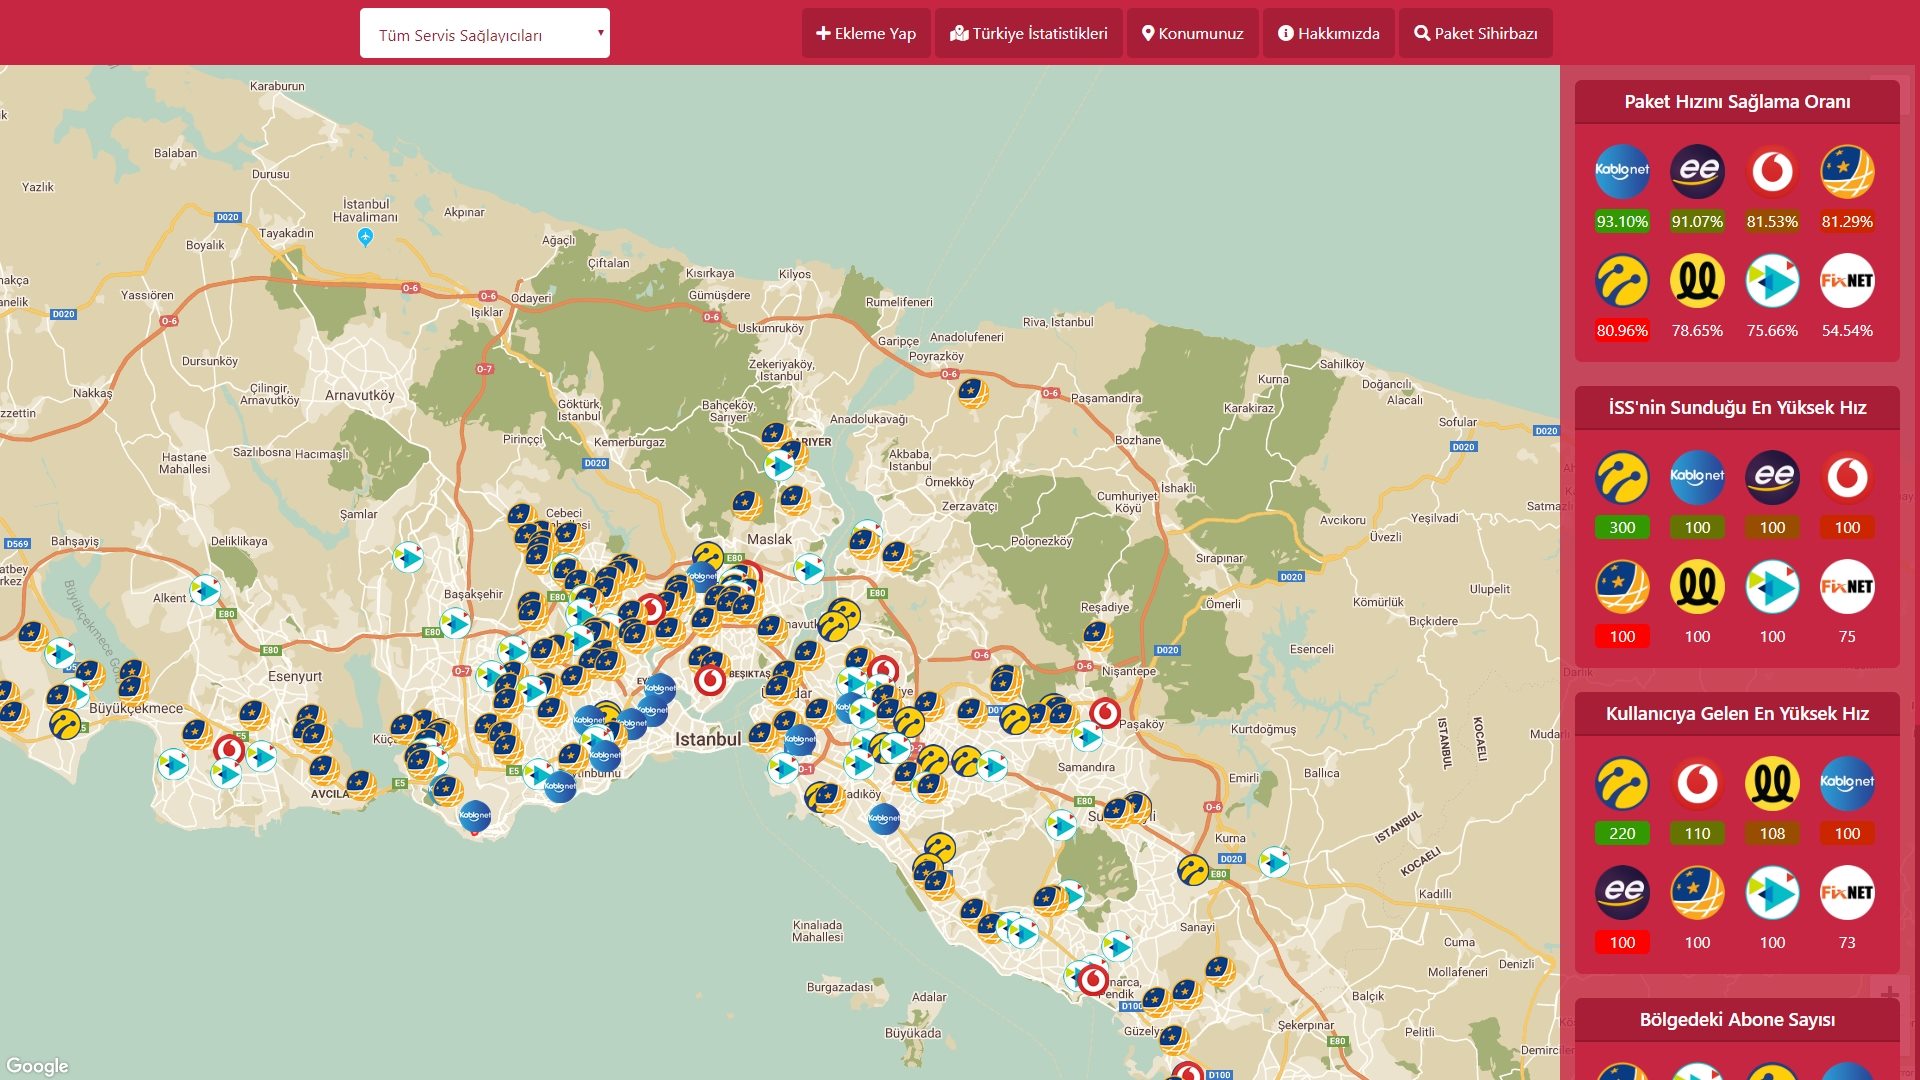
Task: Click the Vodafone logo above speed 110
Action: click(x=1697, y=783)
